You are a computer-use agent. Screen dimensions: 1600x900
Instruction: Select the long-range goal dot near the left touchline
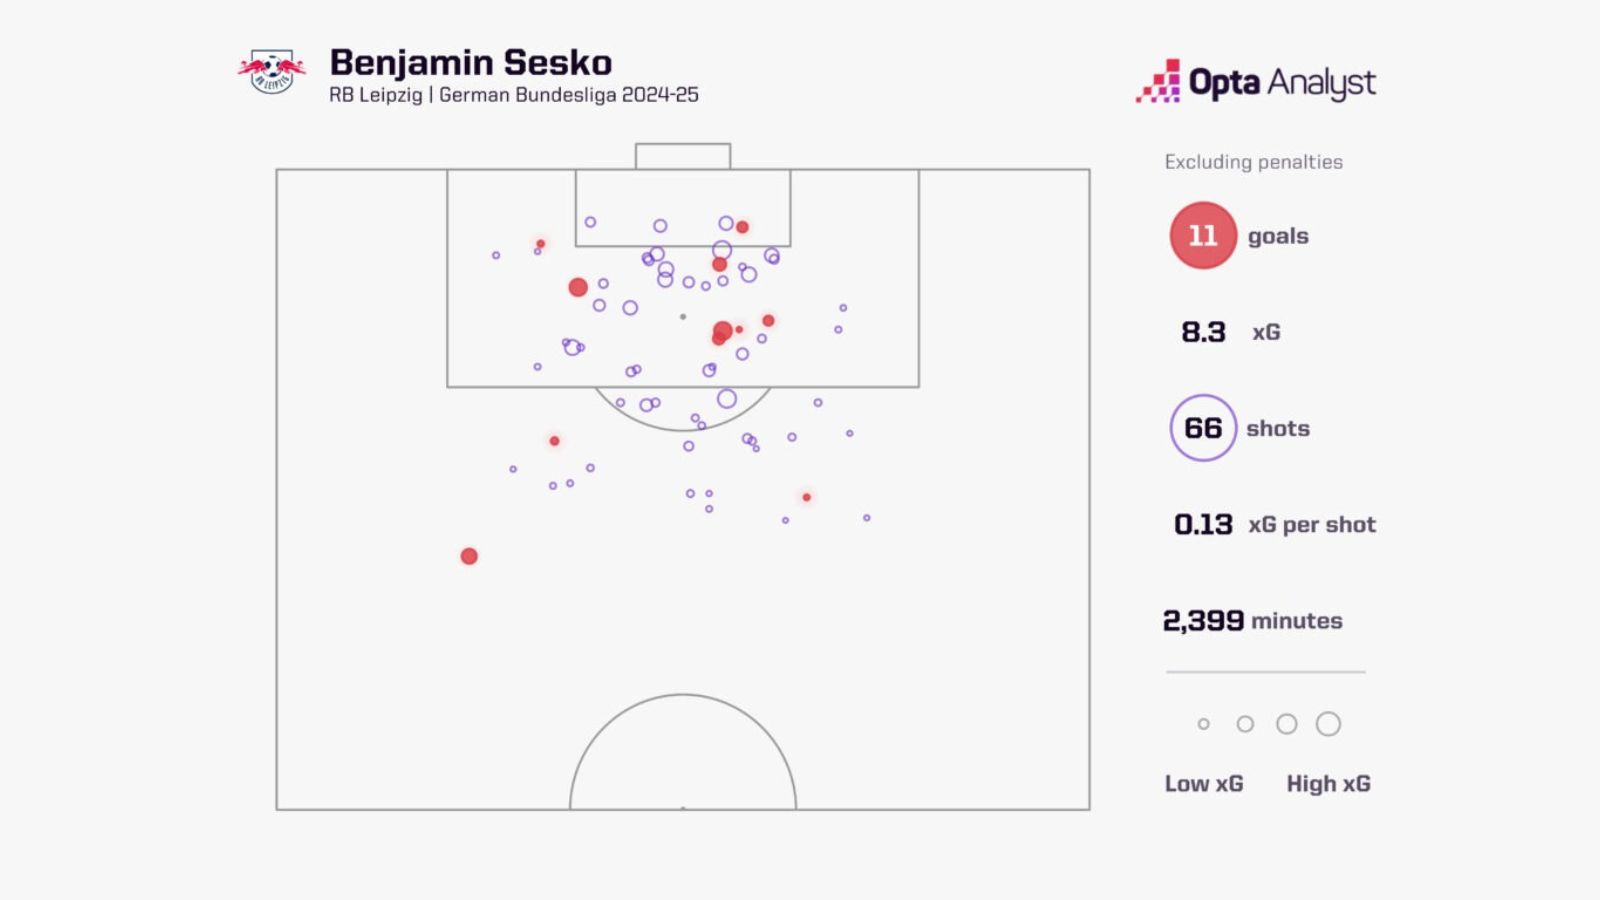pos(469,556)
